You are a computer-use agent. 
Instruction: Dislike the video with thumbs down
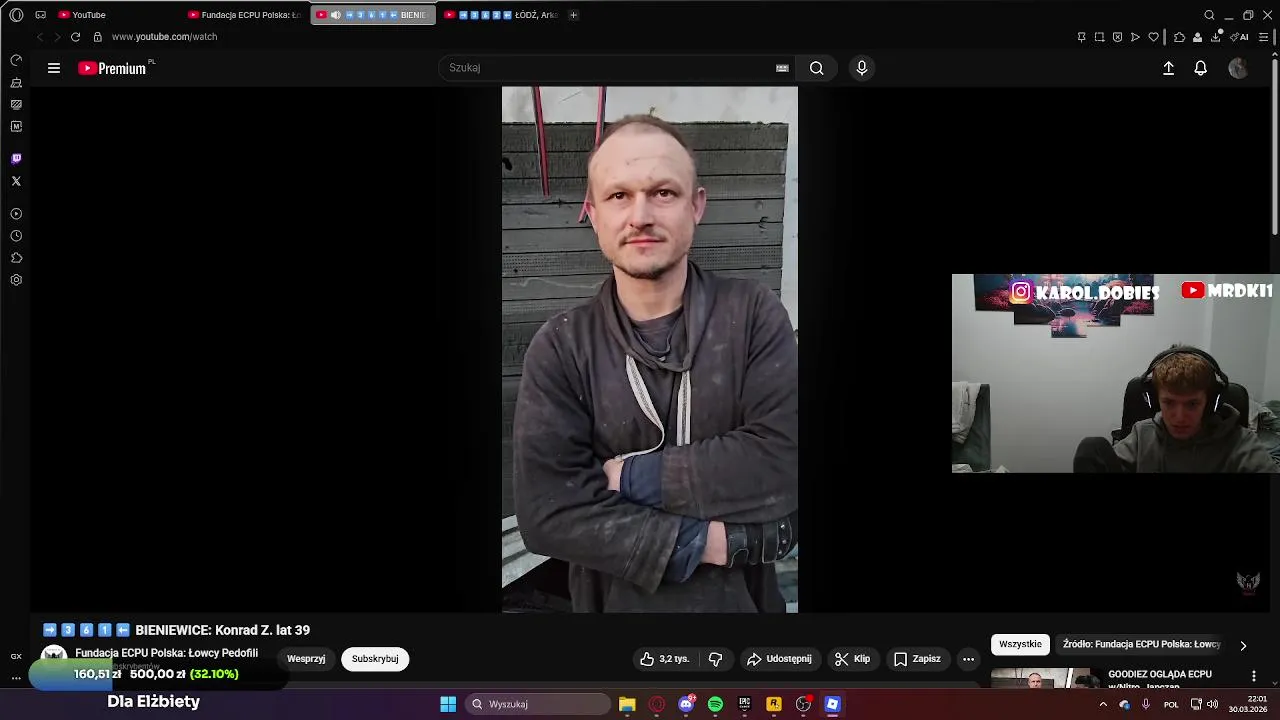tap(715, 659)
